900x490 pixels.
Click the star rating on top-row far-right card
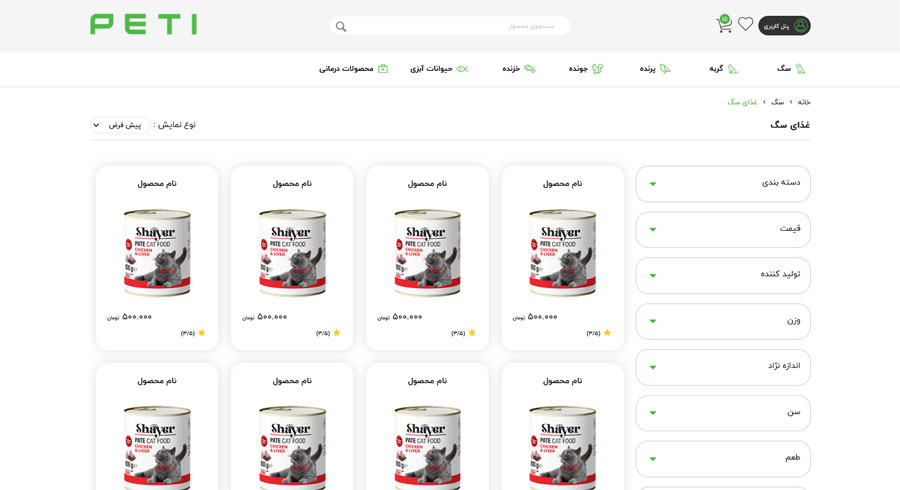599,333
